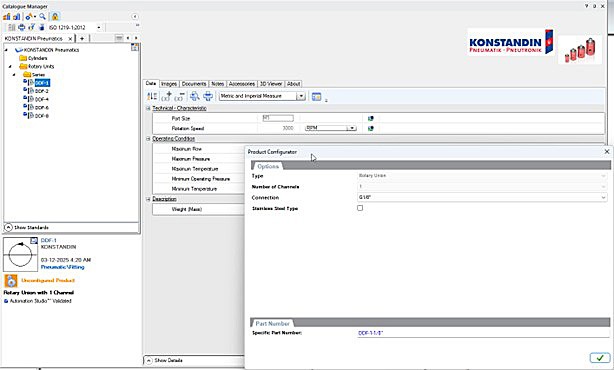Click the grey columns icon in second toolbar row

coord(12,27)
